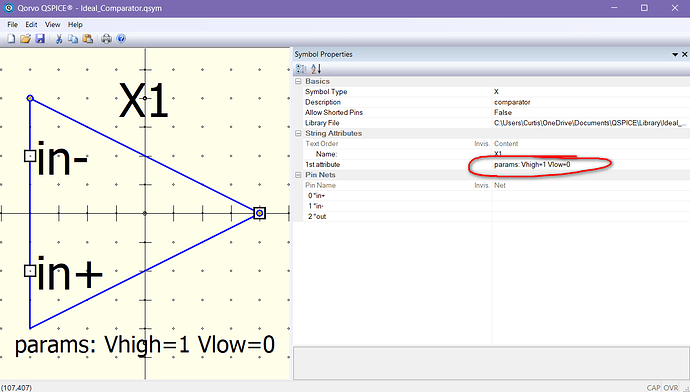This screenshot has height=392, width=690.
Task: Collapse the Basics section
Action: pyautogui.click(x=298, y=81)
